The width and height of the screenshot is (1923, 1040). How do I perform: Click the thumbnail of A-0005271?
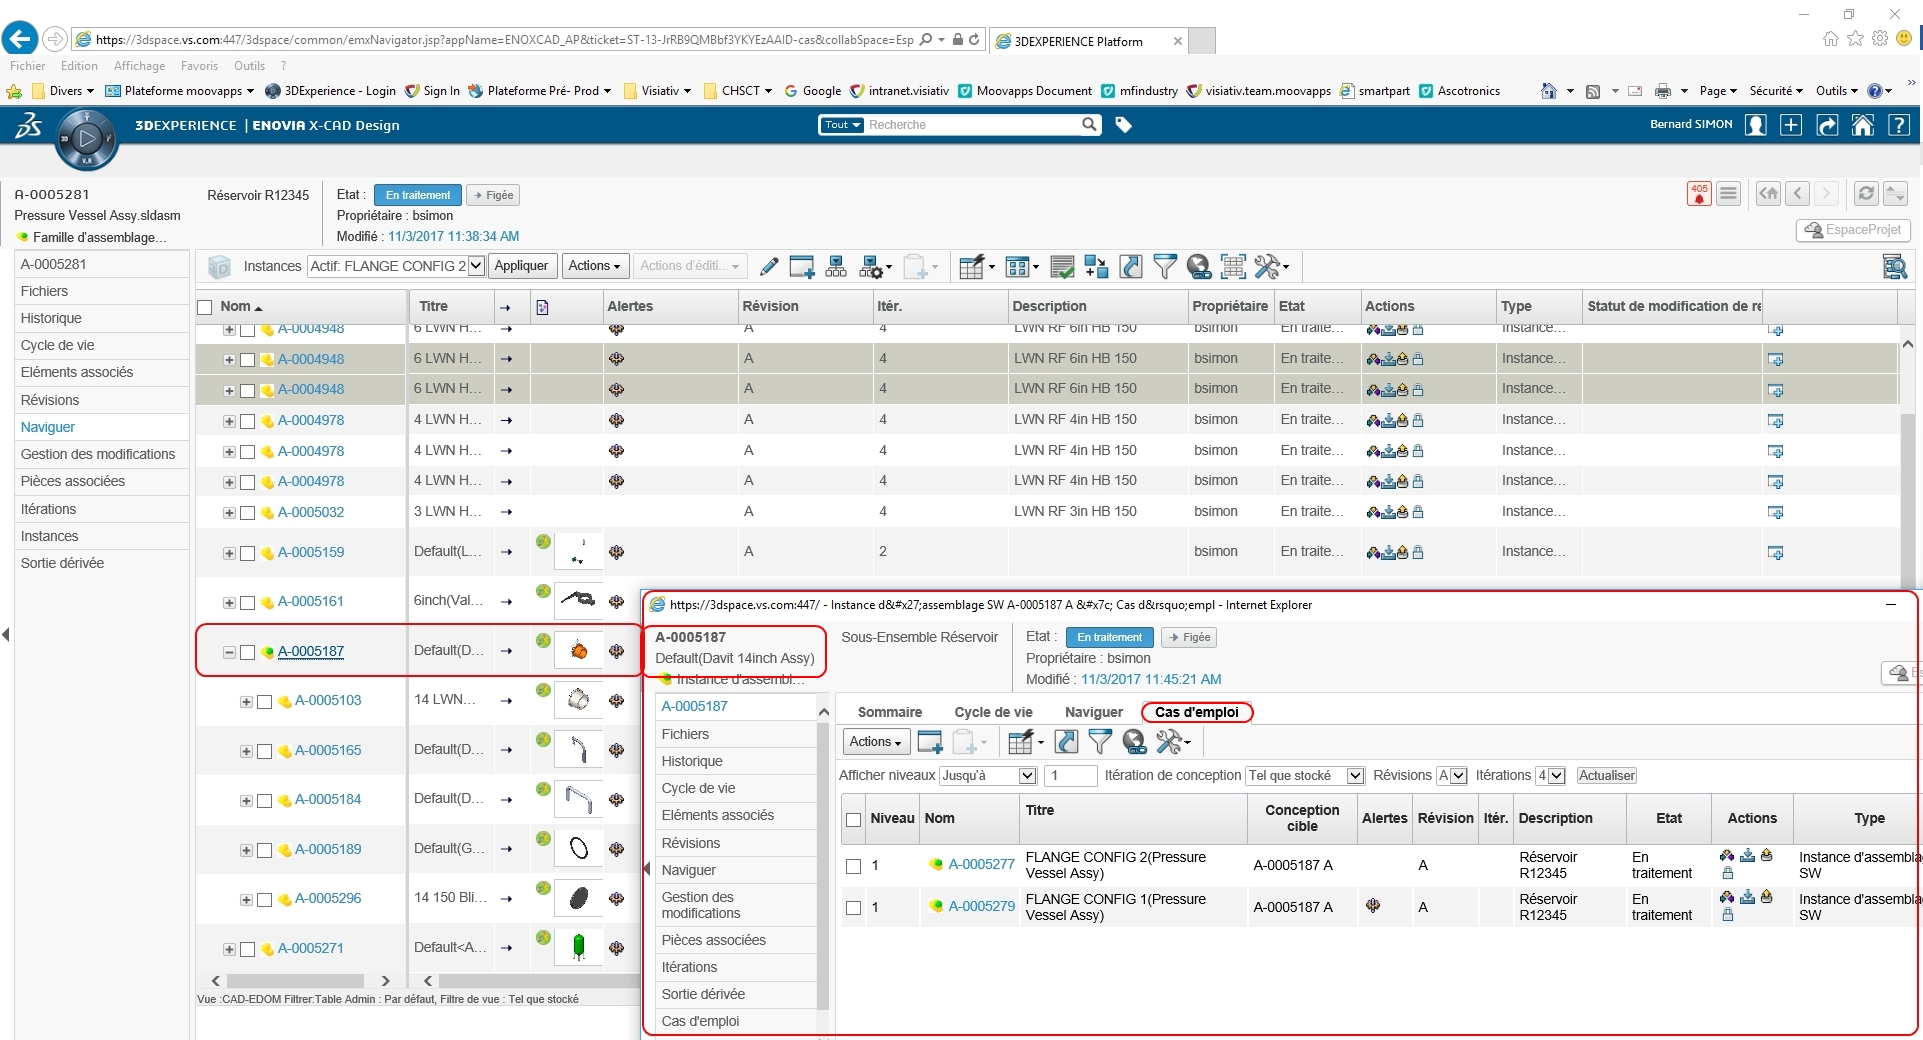[578, 946]
